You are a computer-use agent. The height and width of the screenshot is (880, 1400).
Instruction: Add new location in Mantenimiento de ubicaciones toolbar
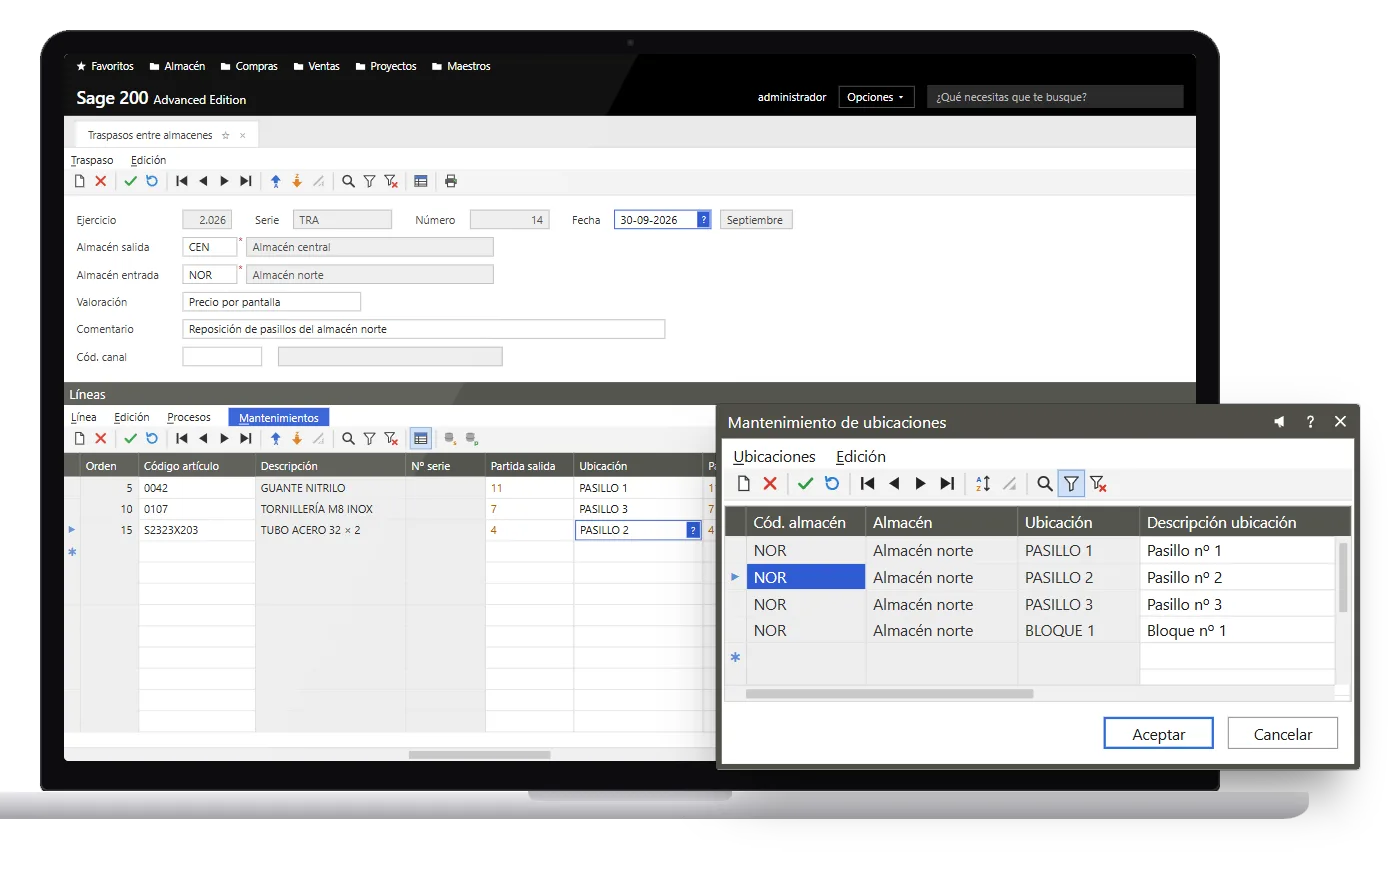(744, 484)
